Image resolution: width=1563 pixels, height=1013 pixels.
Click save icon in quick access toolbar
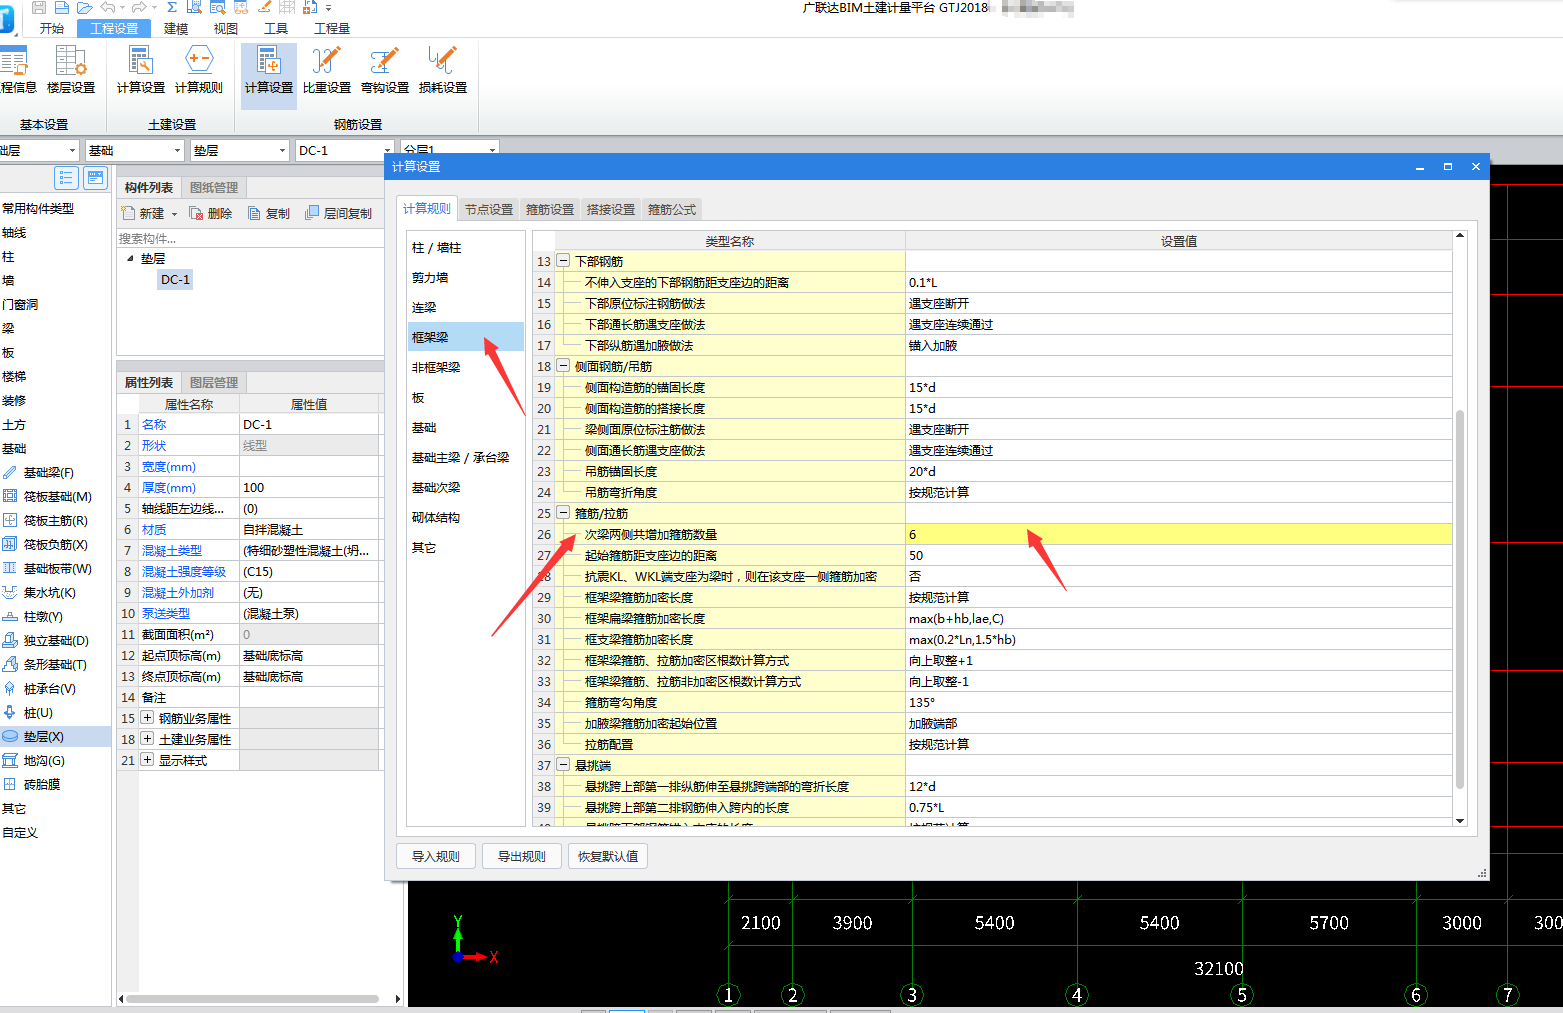[39, 7]
